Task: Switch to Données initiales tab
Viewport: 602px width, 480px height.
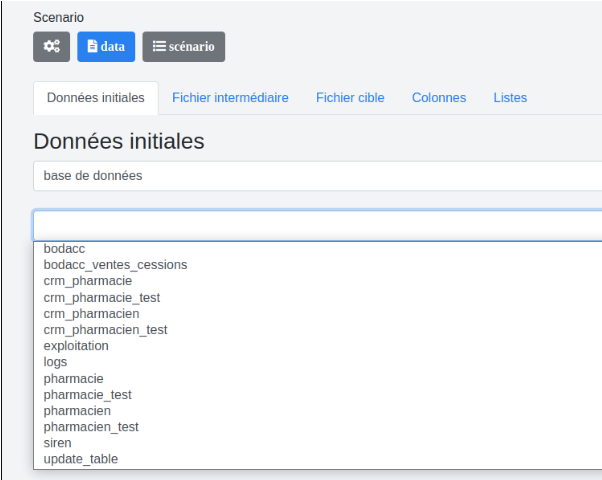Action: (96, 98)
